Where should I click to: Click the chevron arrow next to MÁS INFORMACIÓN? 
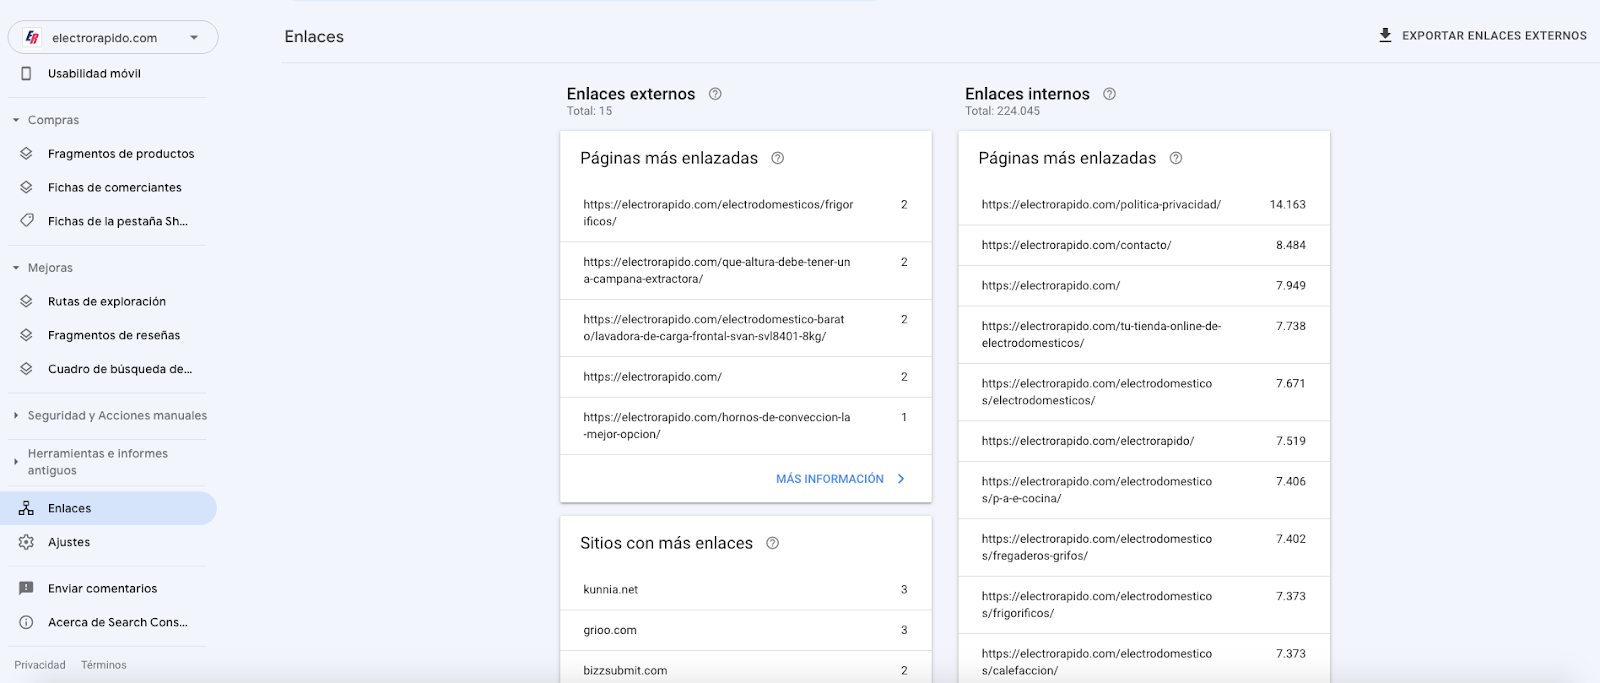coord(901,479)
